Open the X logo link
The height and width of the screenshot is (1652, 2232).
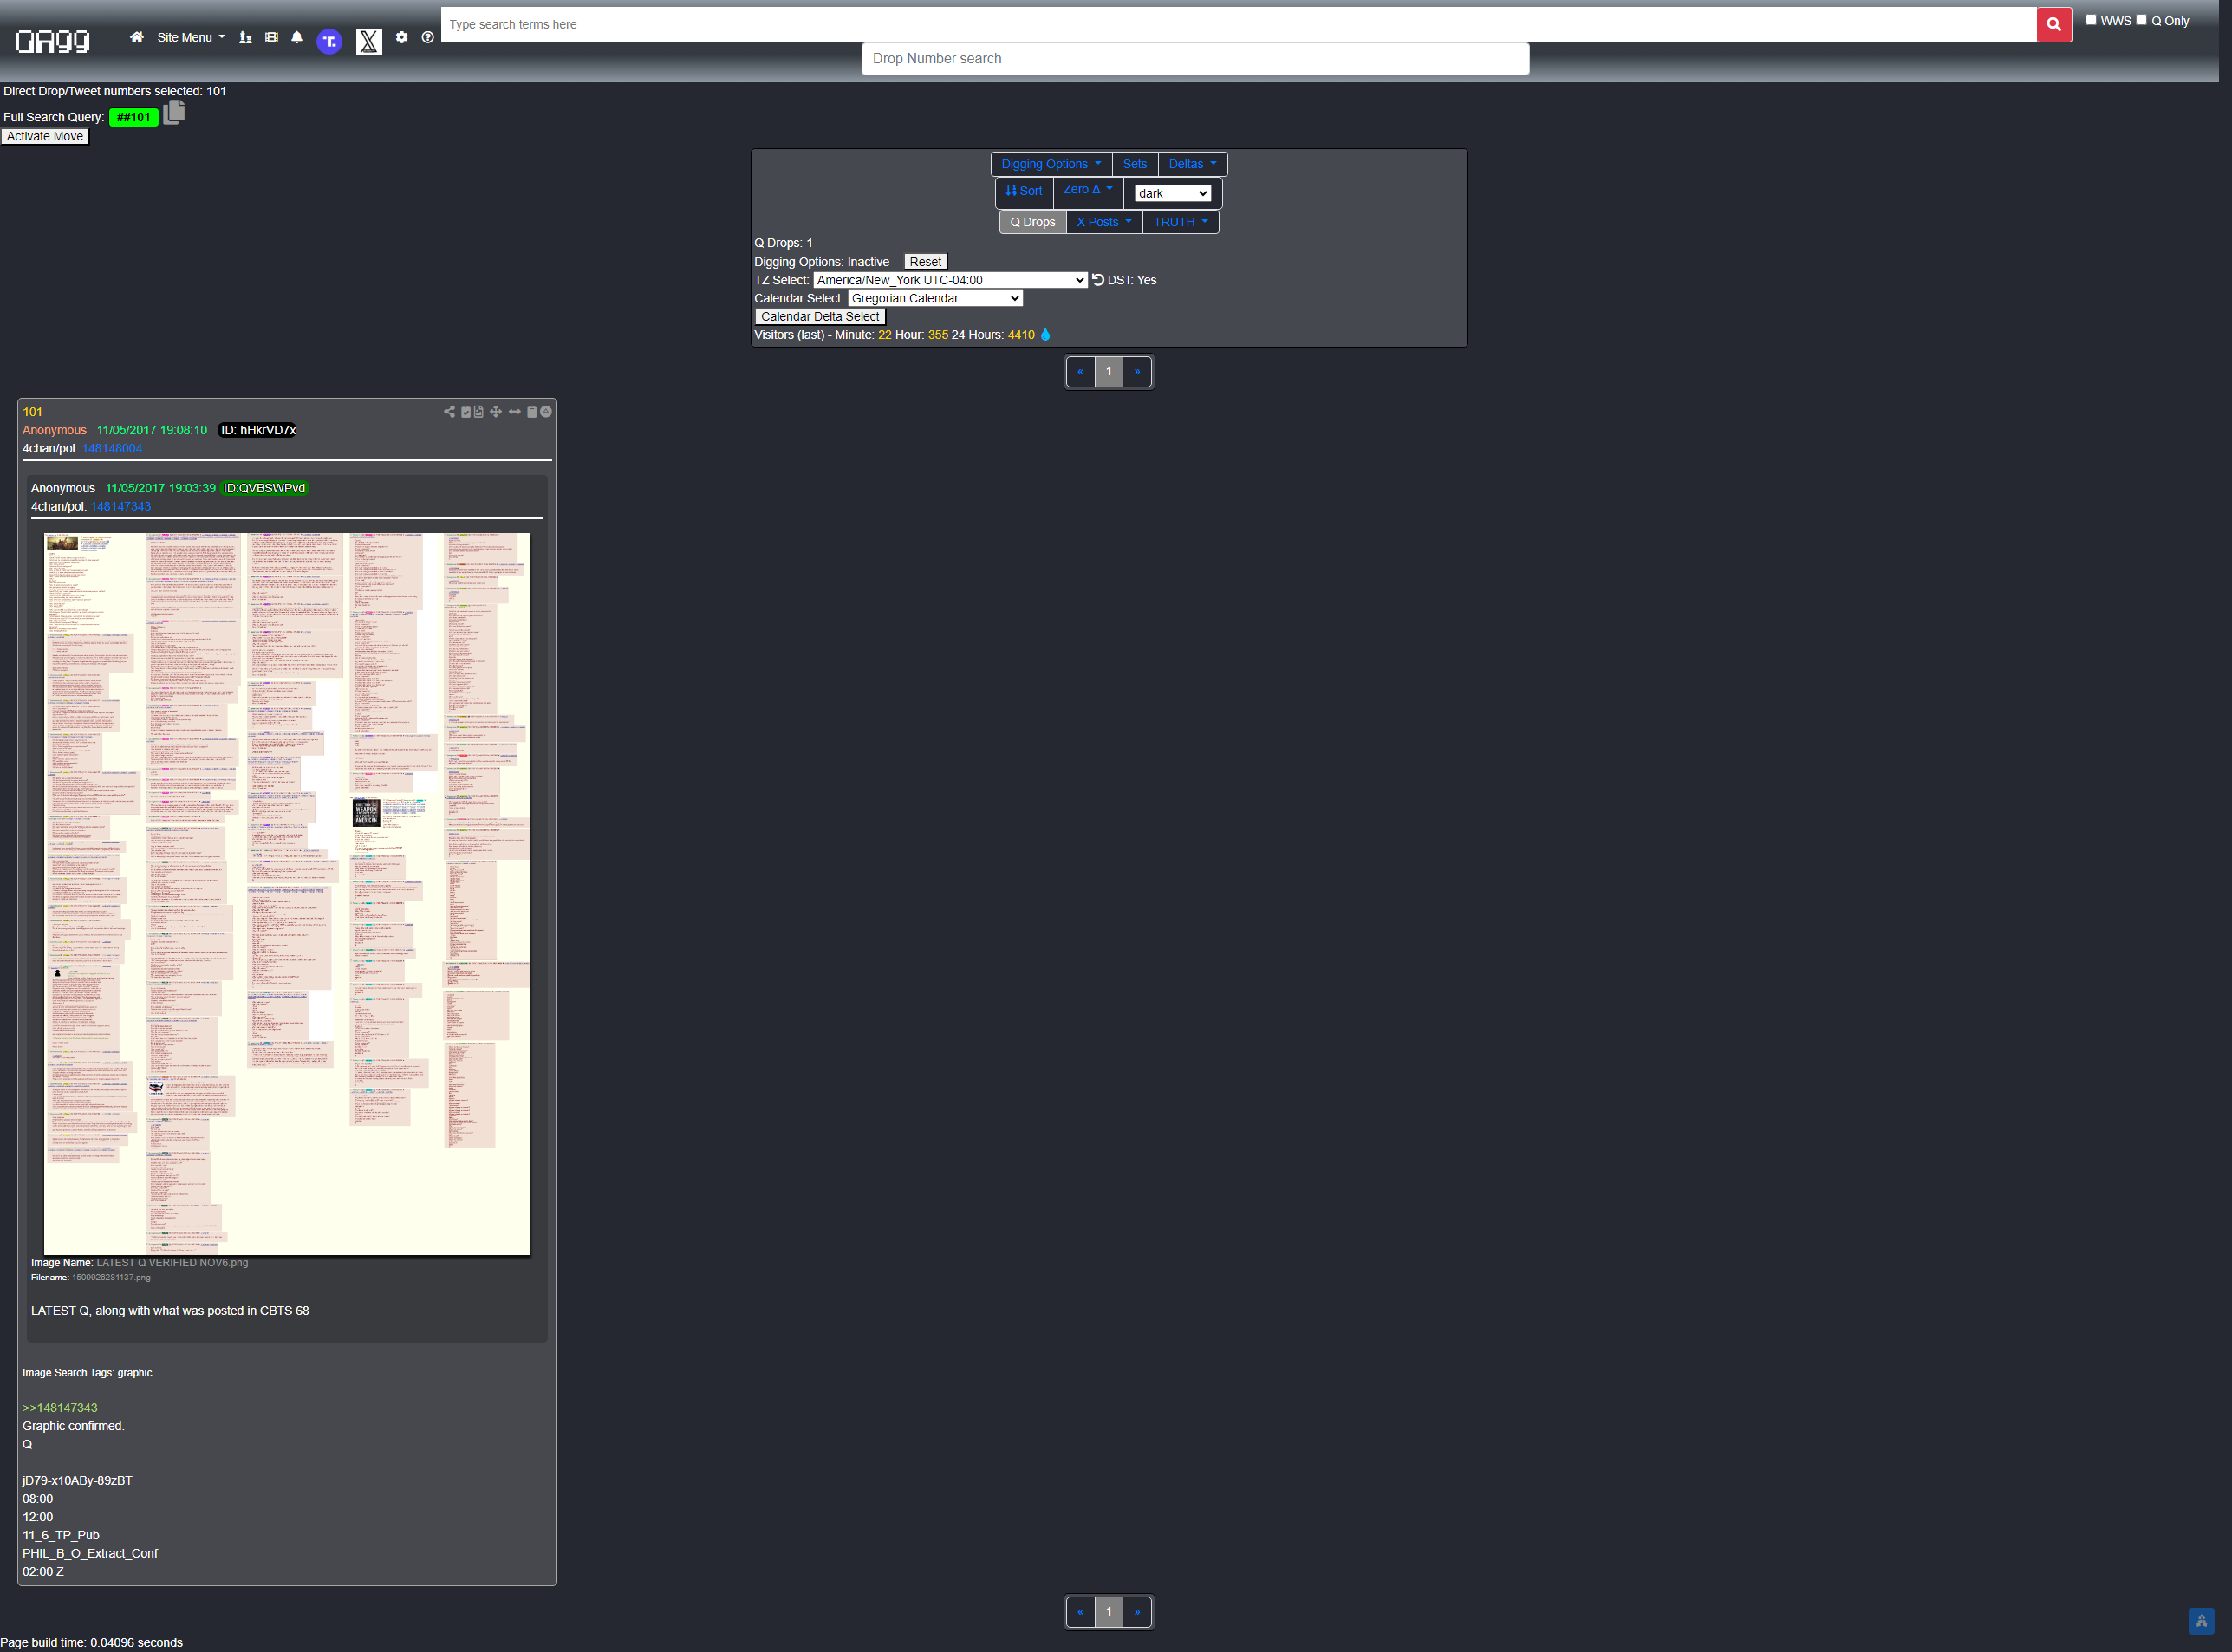point(369,41)
